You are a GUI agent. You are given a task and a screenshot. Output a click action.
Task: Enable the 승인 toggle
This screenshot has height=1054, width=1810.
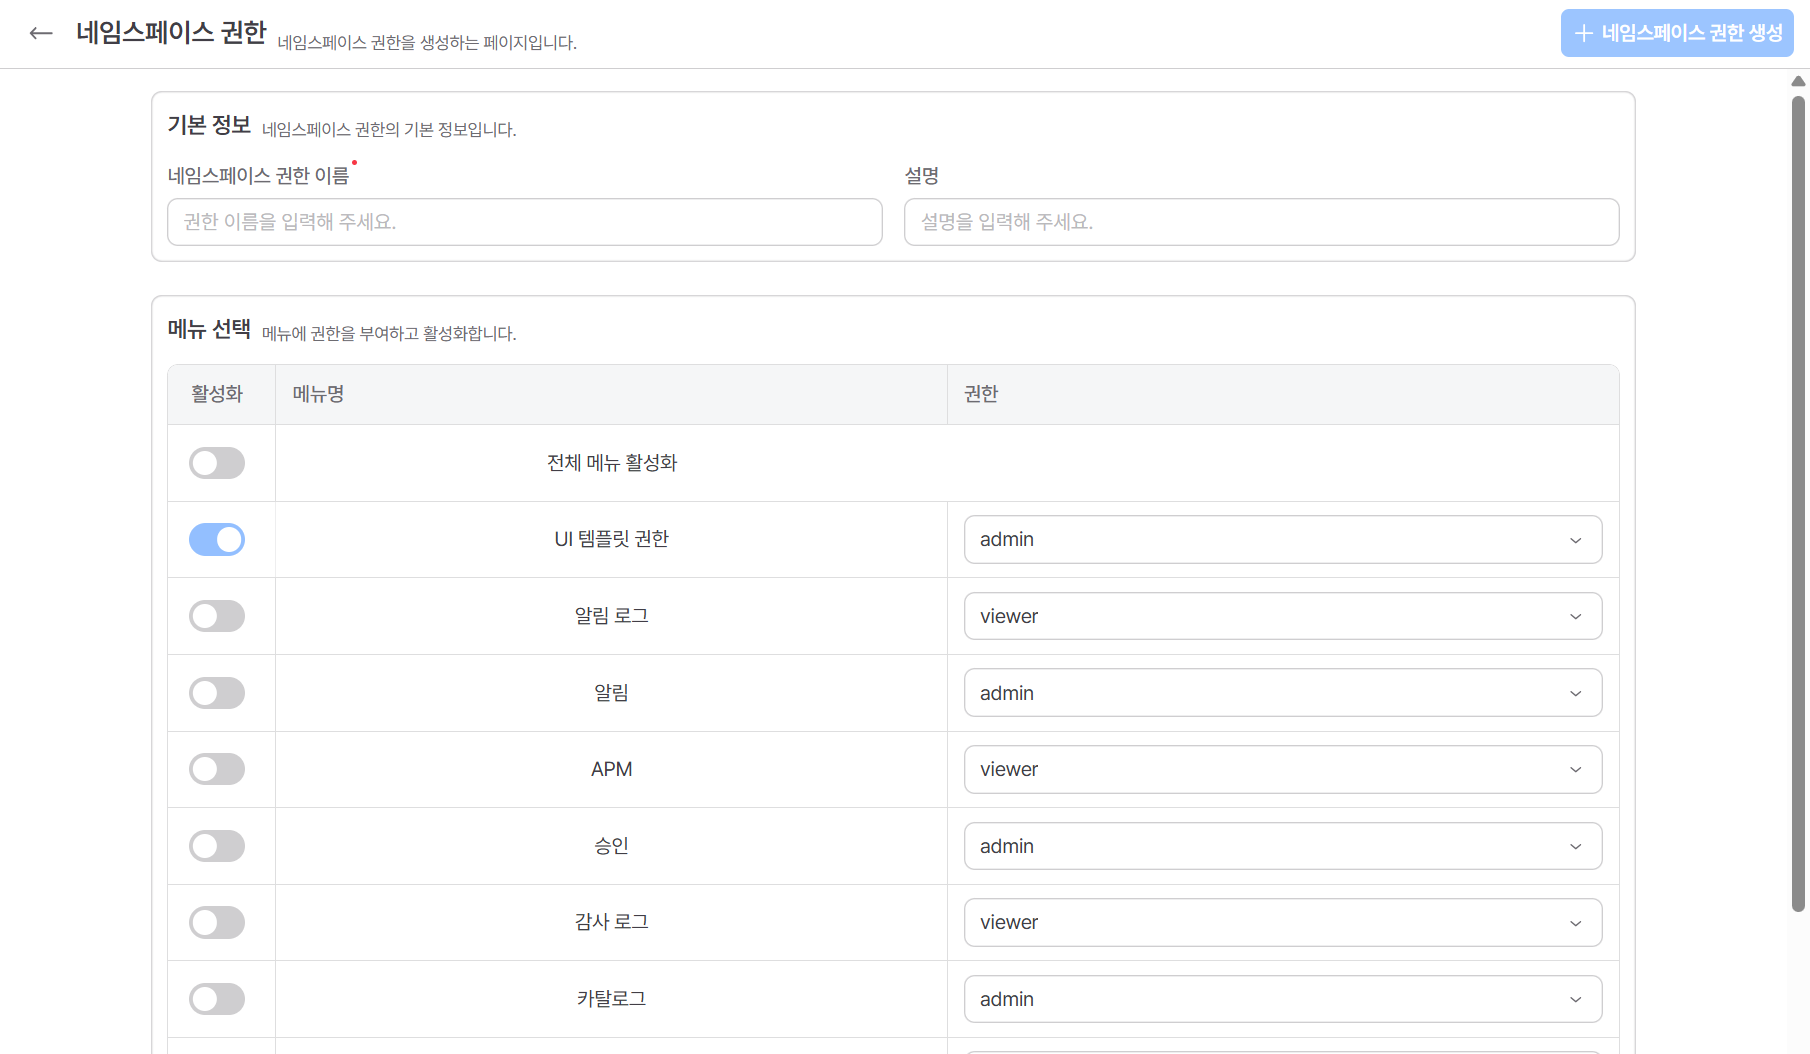coord(217,846)
